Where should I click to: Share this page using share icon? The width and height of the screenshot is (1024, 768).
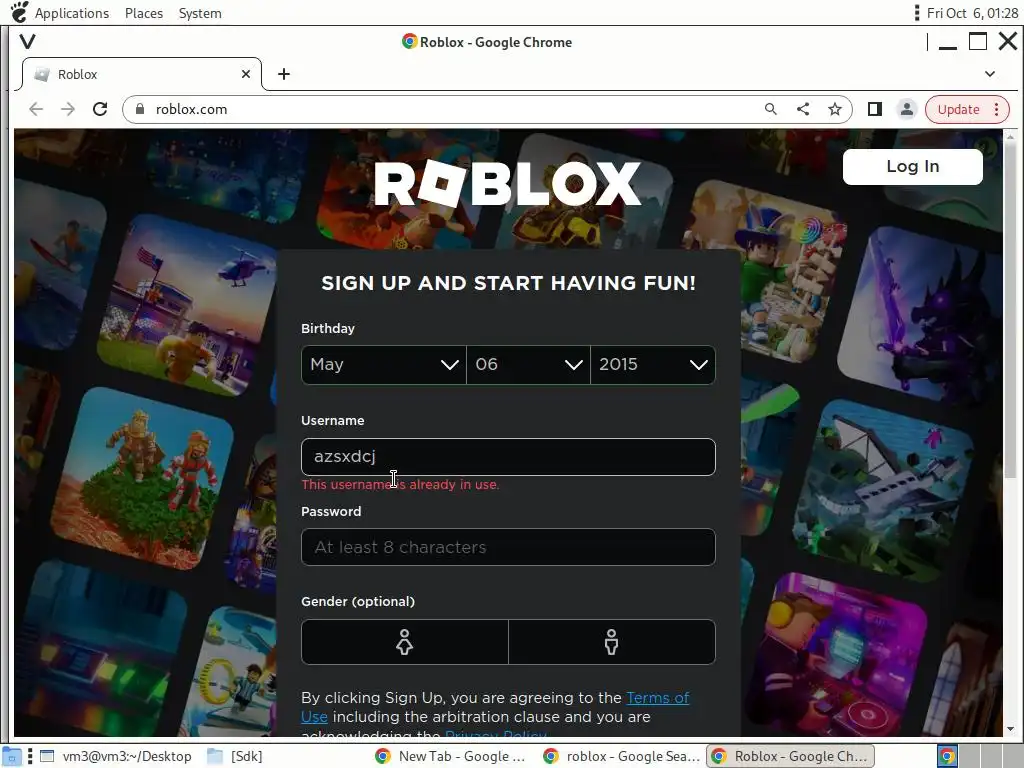(803, 109)
